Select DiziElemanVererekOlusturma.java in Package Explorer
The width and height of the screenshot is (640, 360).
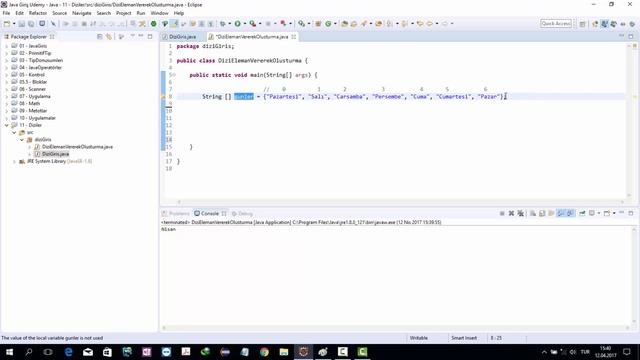coord(77,147)
